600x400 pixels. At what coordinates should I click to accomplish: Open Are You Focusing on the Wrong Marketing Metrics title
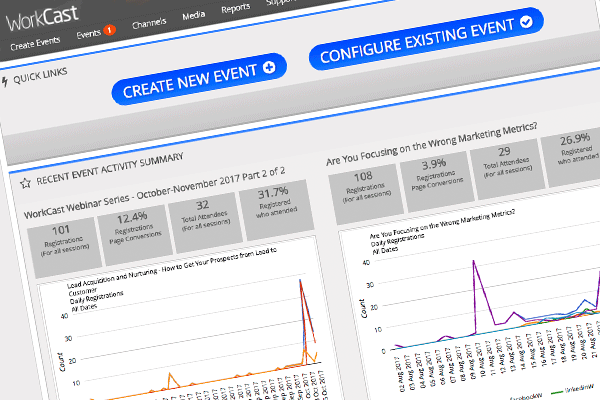click(x=432, y=144)
